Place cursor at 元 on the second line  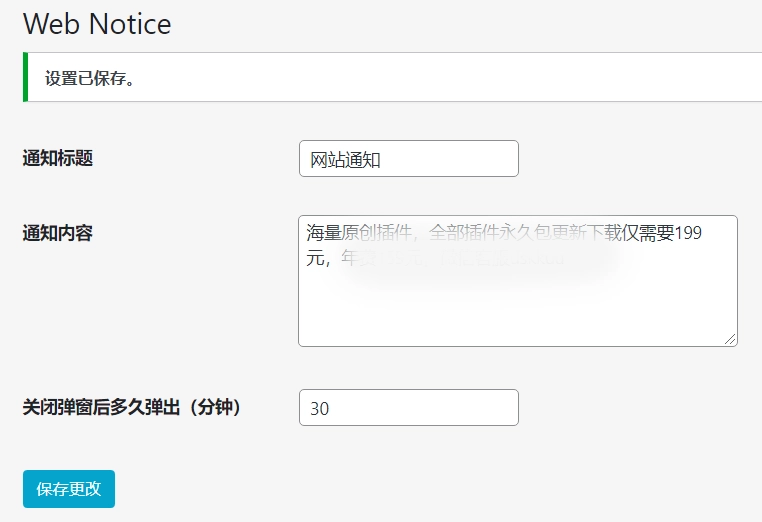click(316, 259)
